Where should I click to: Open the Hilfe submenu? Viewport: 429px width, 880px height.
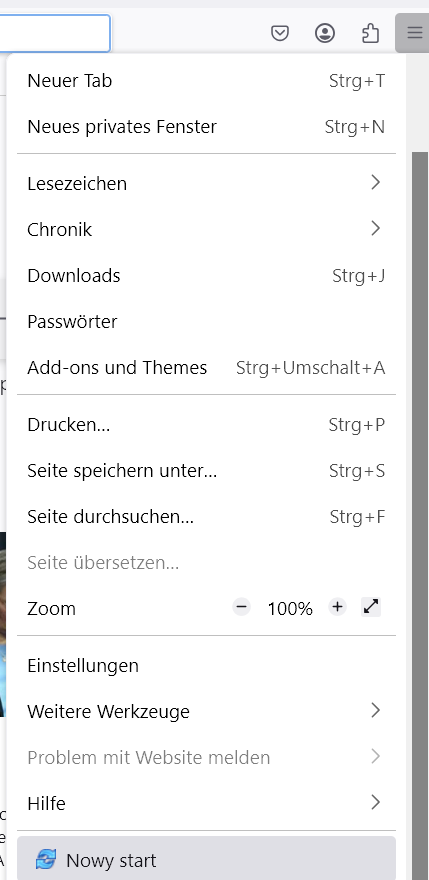(x=207, y=803)
